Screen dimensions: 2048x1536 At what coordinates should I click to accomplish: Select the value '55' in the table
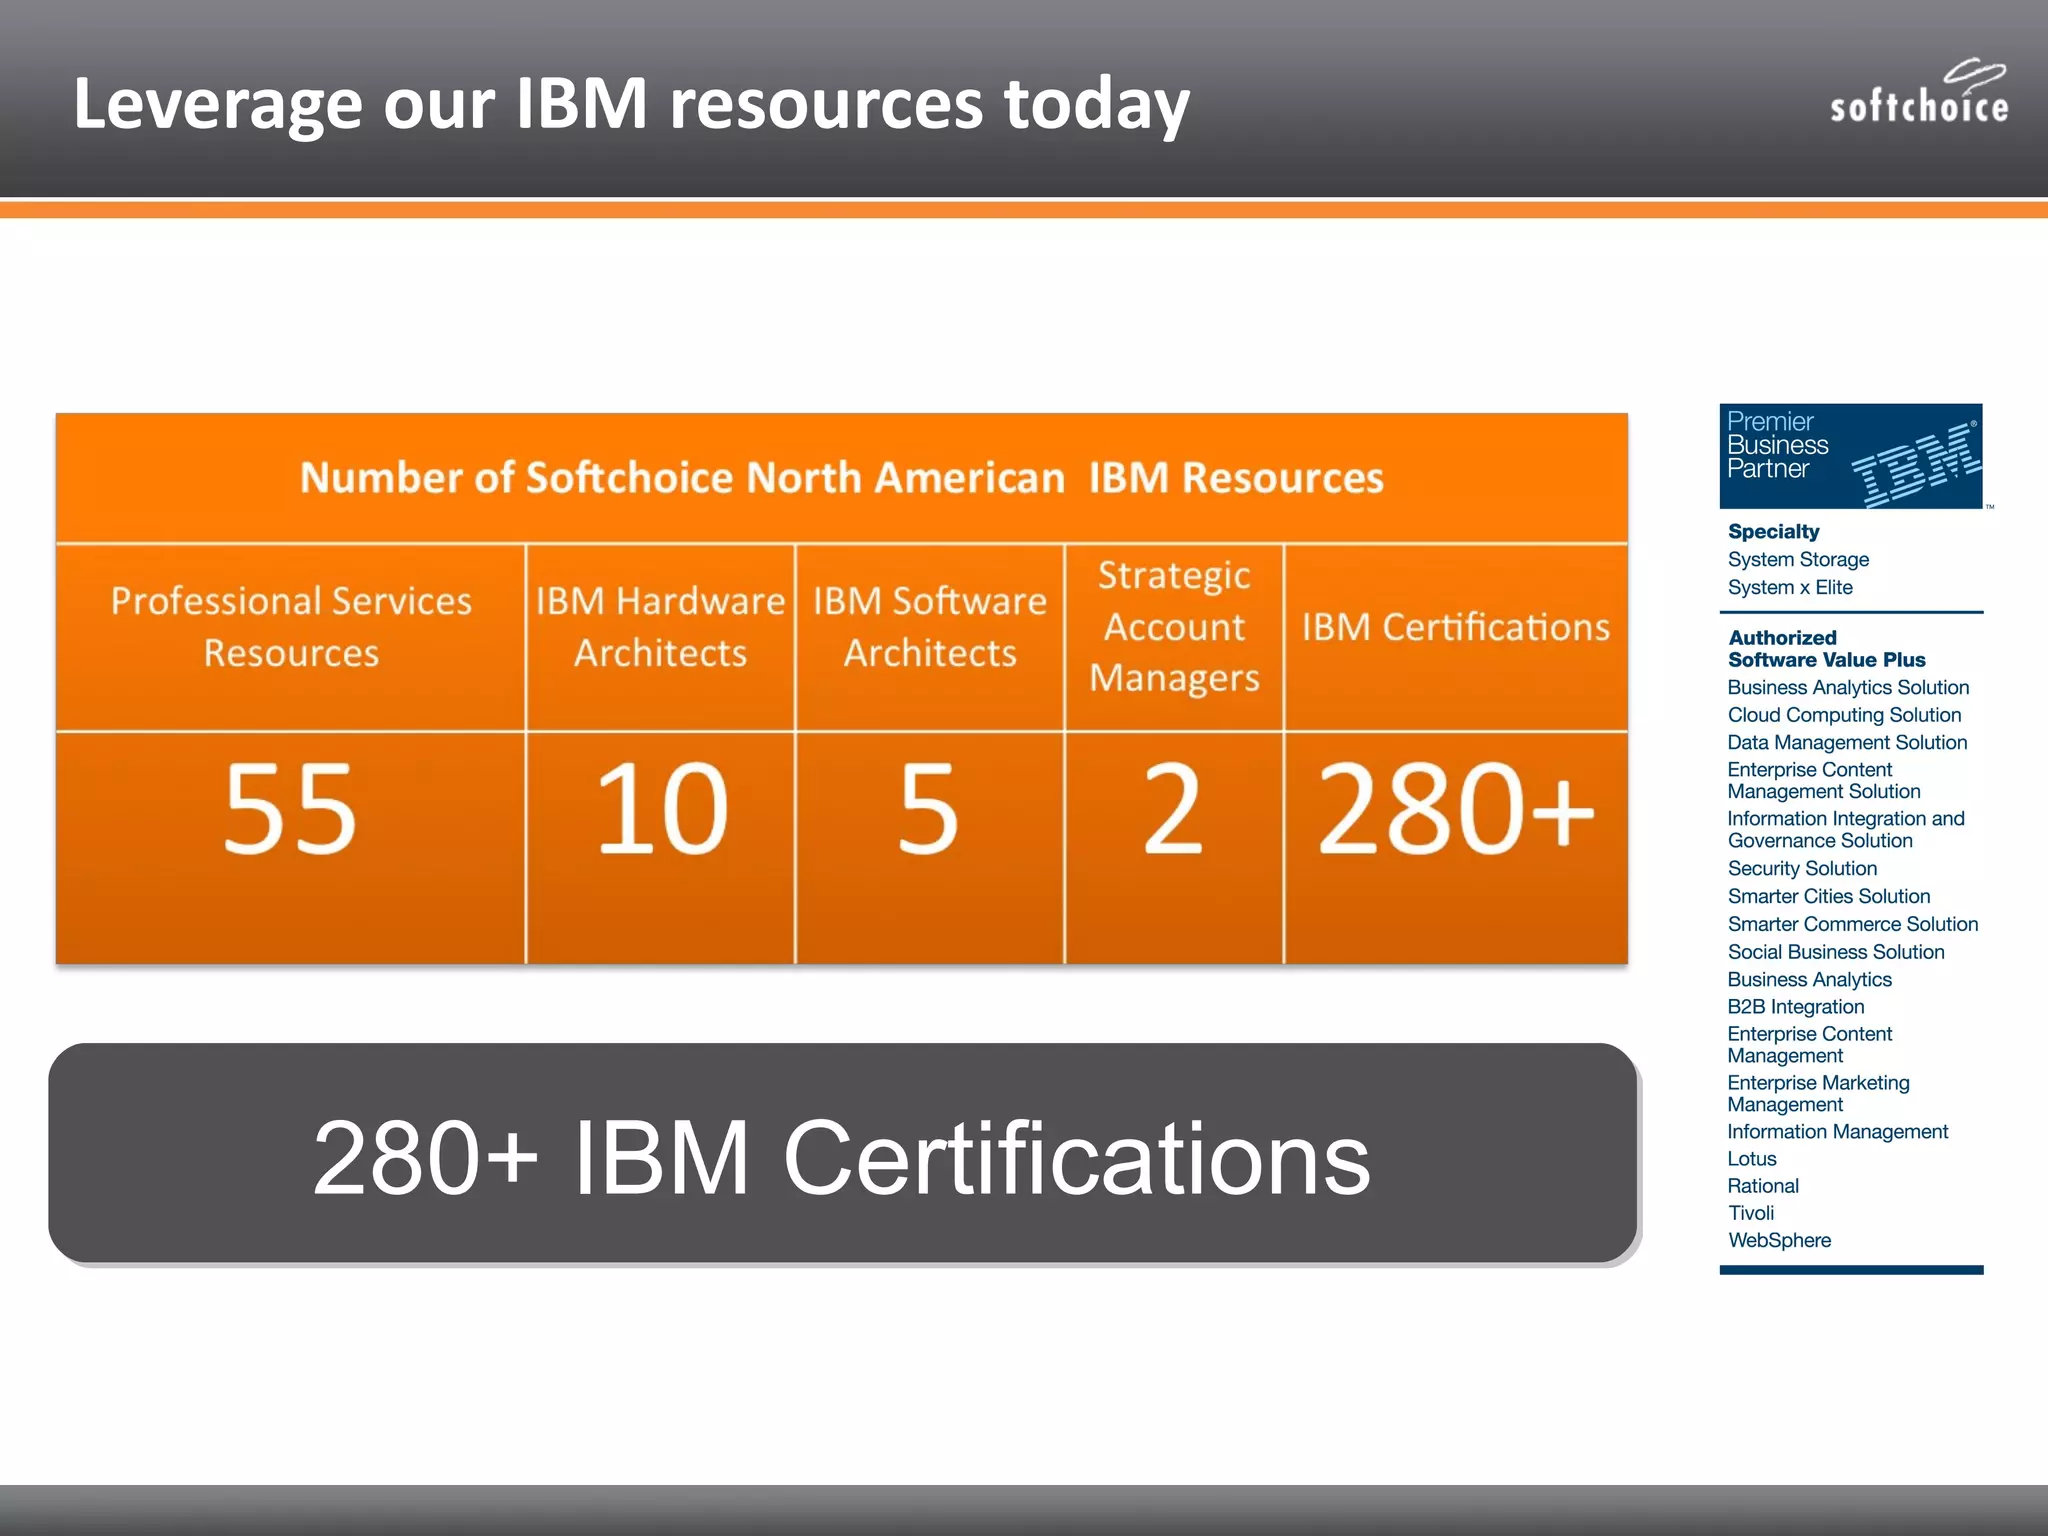(x=290, y=808)
